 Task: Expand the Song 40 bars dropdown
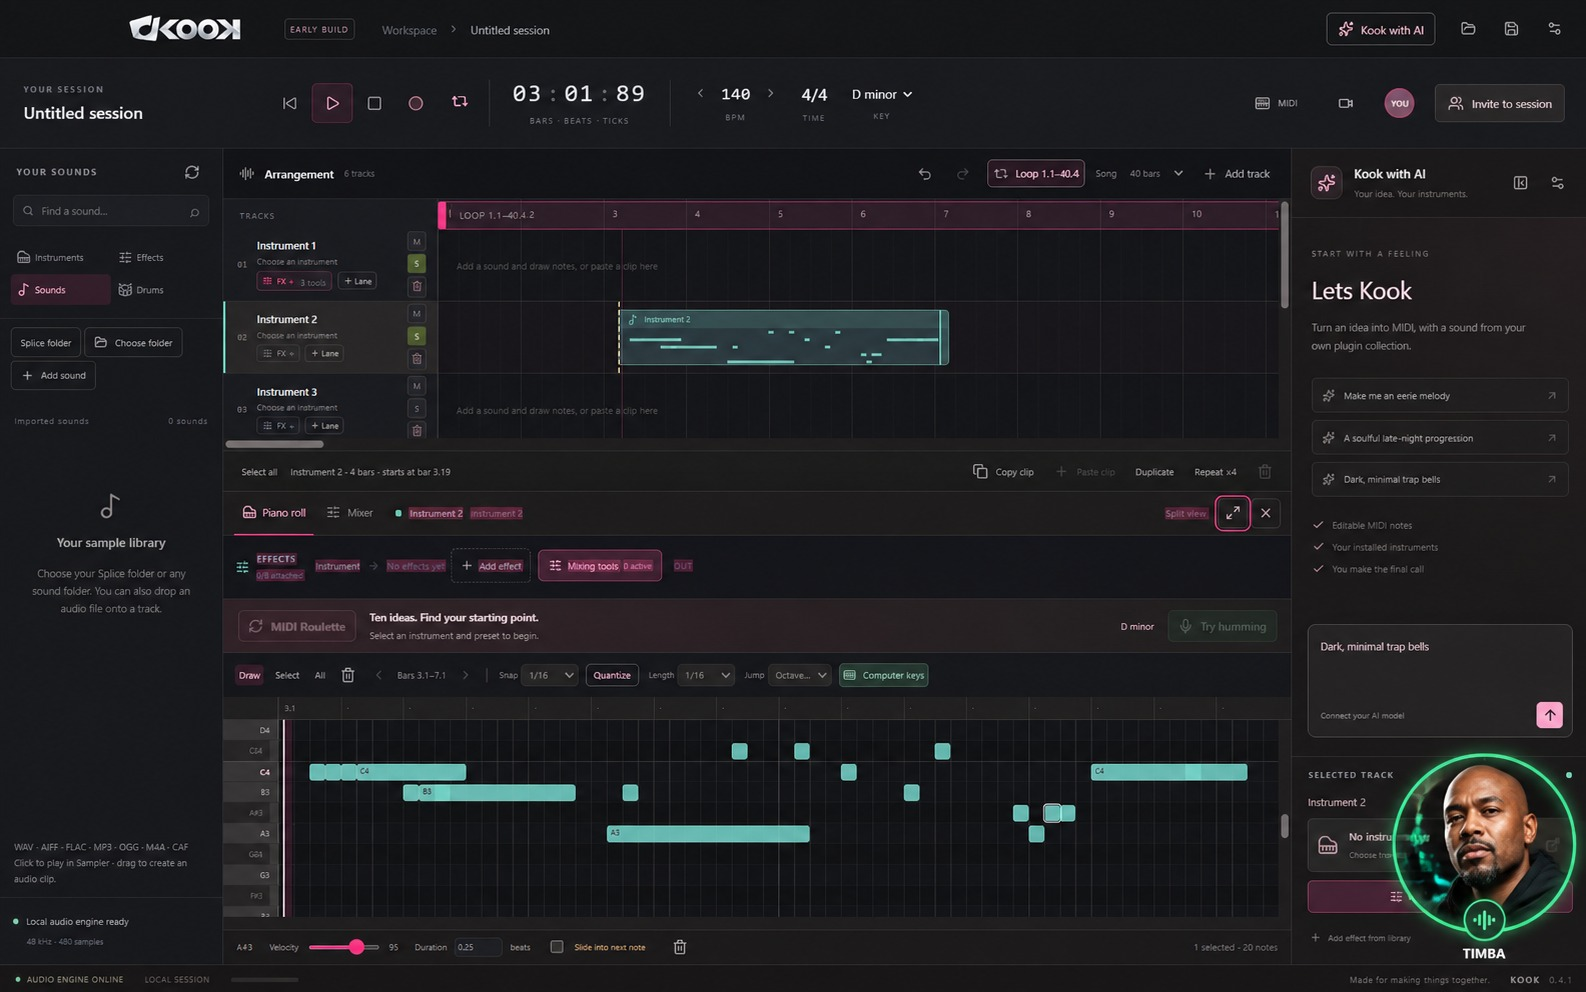point(1155,174)
